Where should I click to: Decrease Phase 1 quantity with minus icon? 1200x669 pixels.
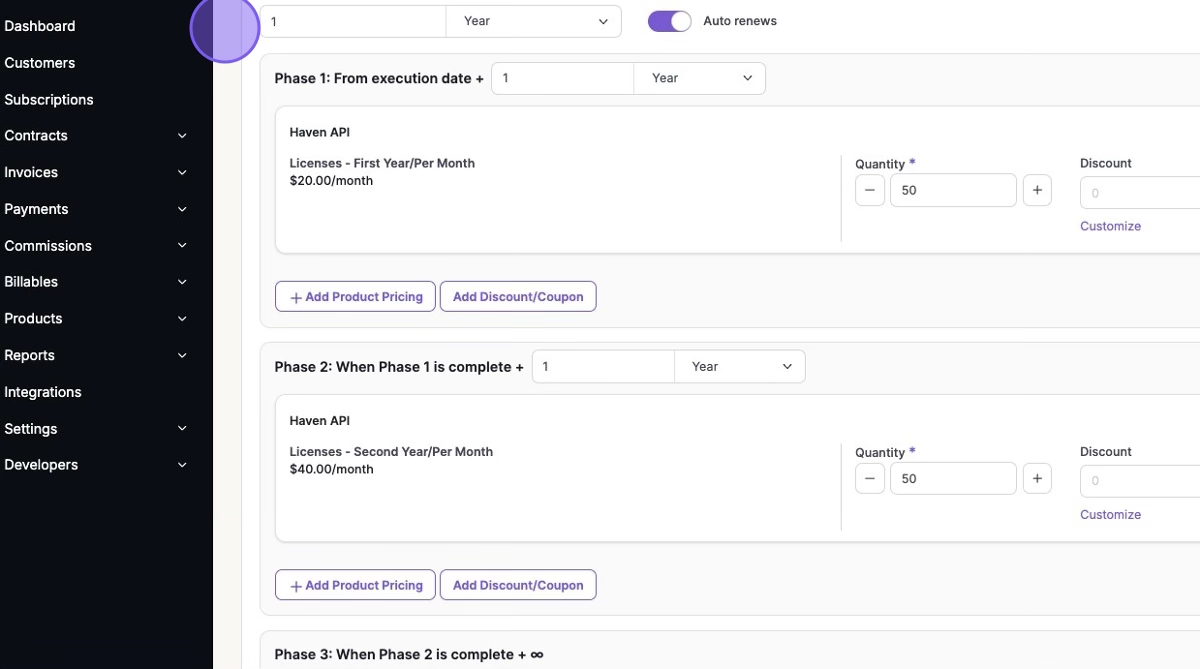click(870, 190)
